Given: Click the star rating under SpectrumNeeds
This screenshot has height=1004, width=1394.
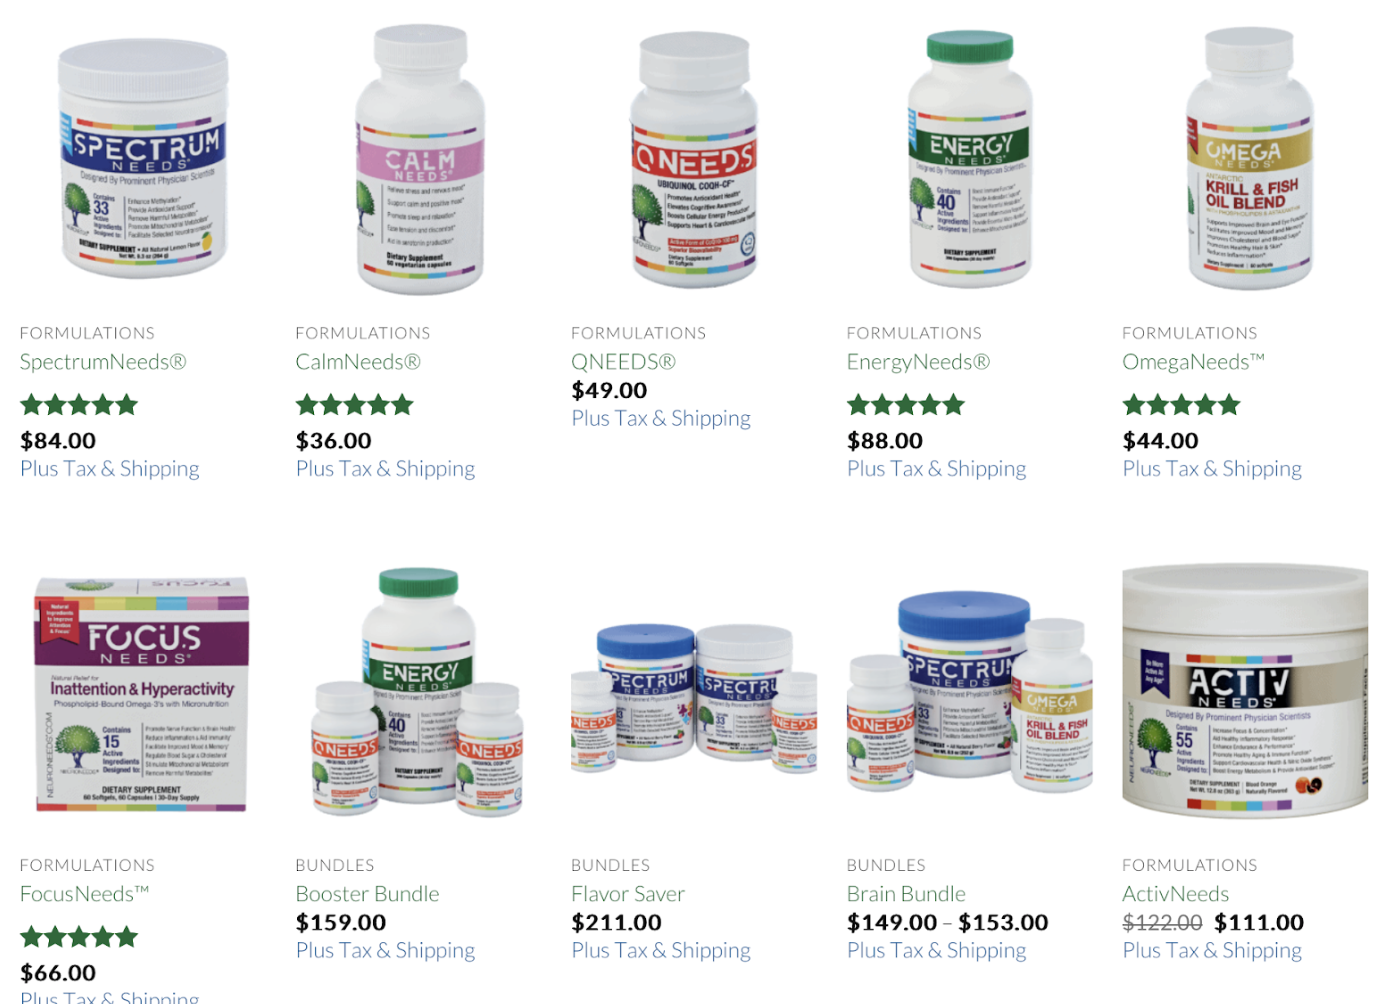Looking at the screenshot, I should pos(79,405).
